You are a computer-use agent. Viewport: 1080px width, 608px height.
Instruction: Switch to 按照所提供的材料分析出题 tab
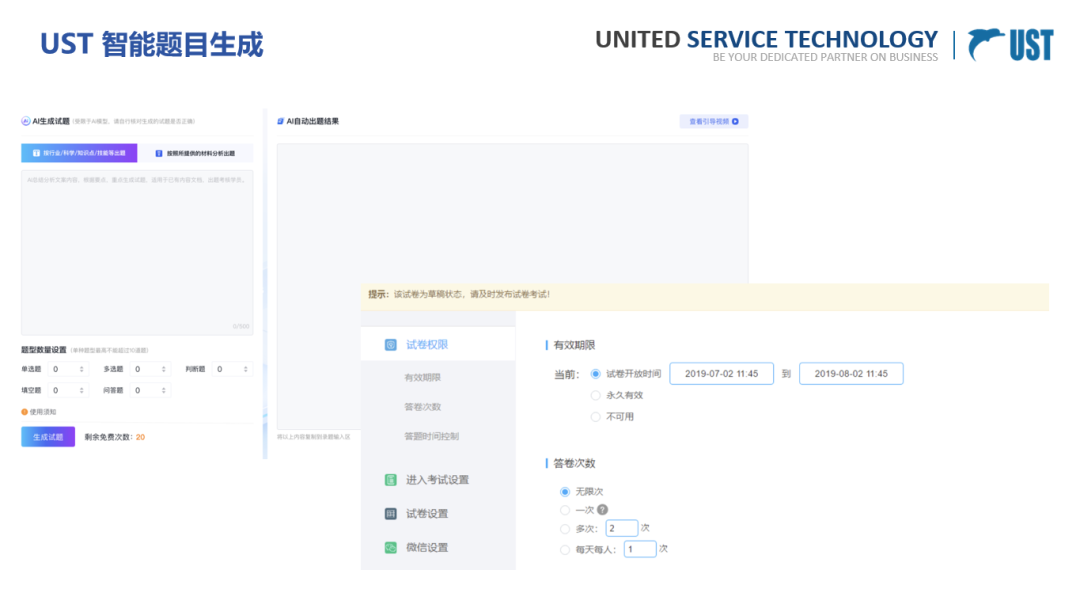196,153
